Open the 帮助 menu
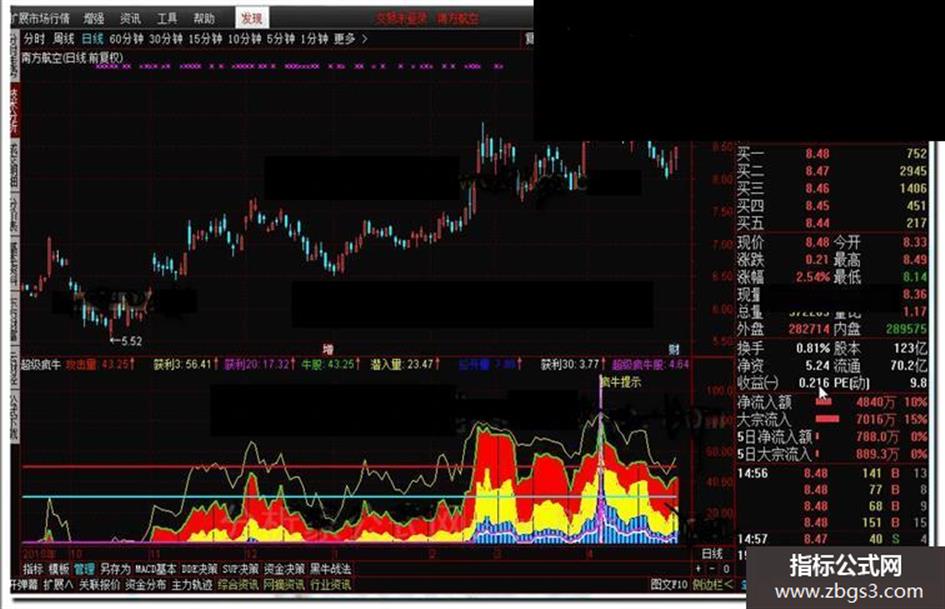945x609 pixels. pyautogui.click(x=204, y=19)
